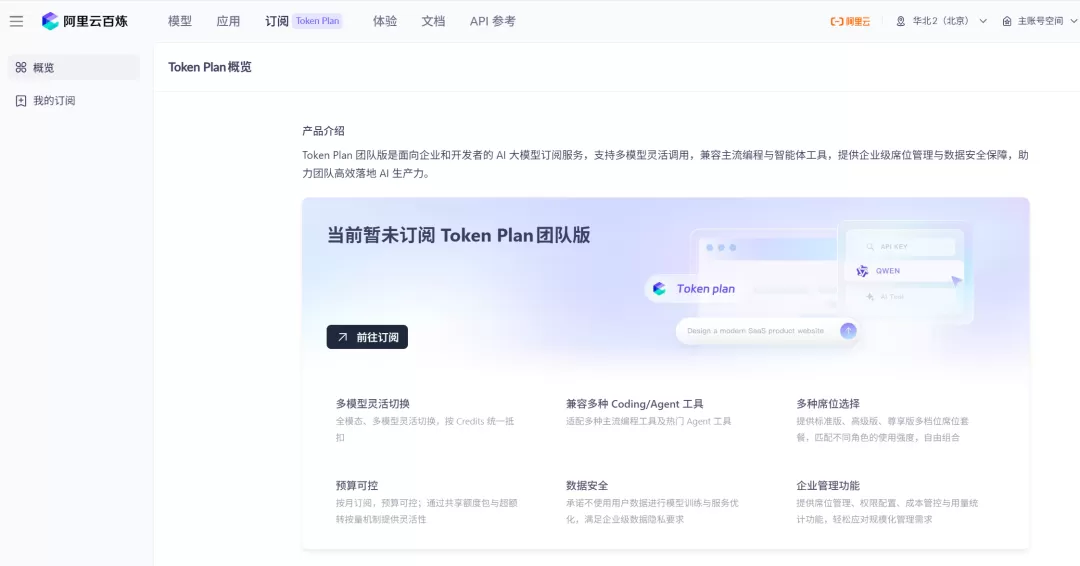Click the 当前暂未订阅 Token Plan团队版 headline
Screen dimensions: 1080x566
(x=459, y=235)
